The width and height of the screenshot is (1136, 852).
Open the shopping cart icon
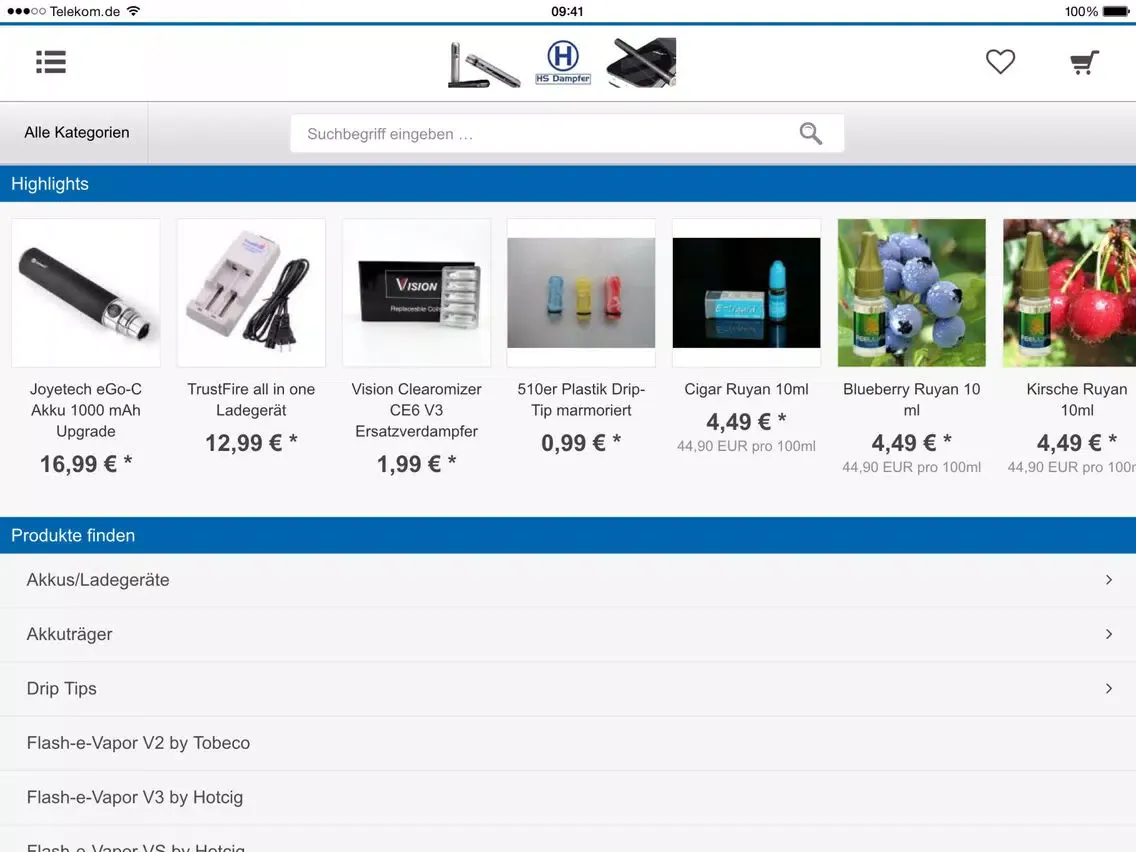coord(1085,62)
